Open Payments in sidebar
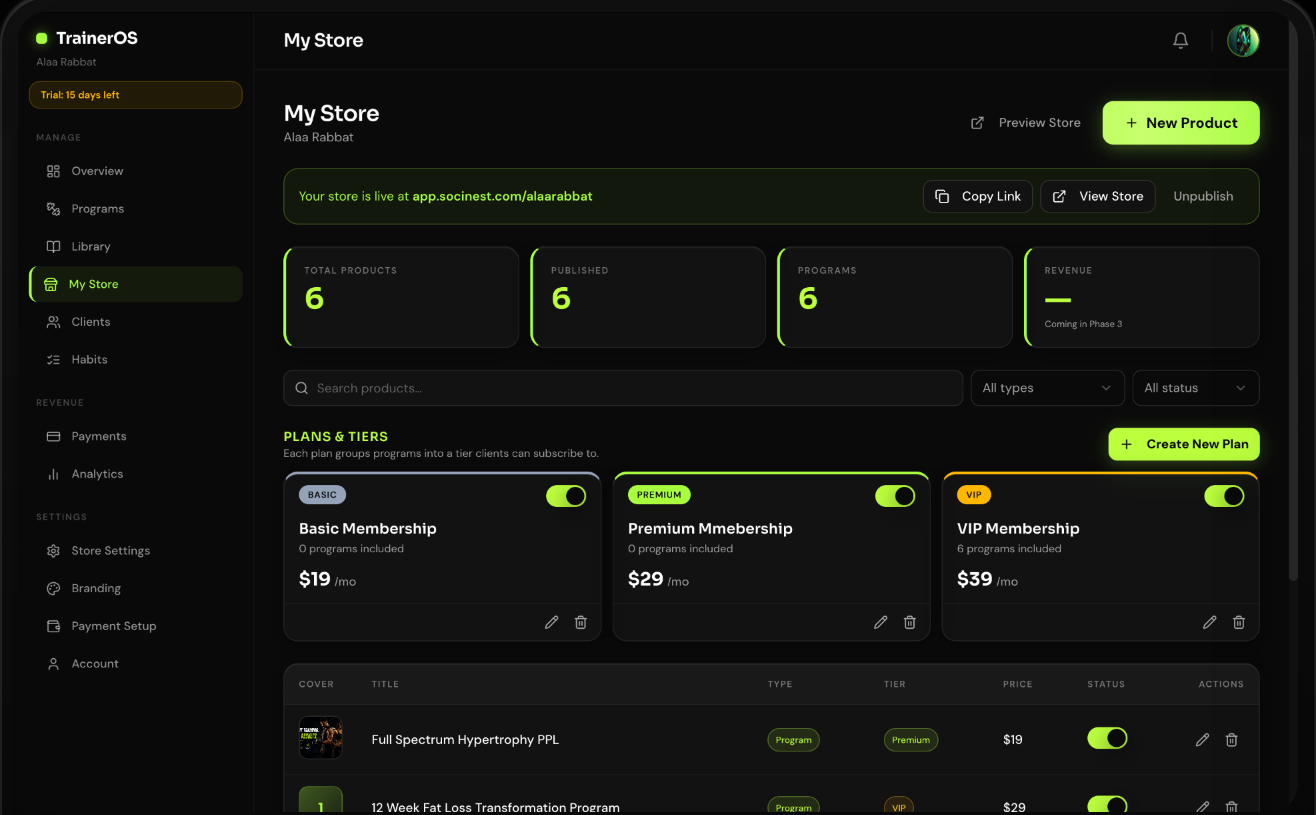The height and width of the screenshot is (815, 1316). [x=135, y=436]
